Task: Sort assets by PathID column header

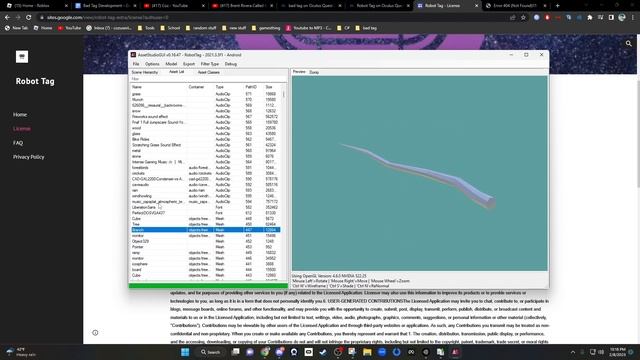Action: 253,87
